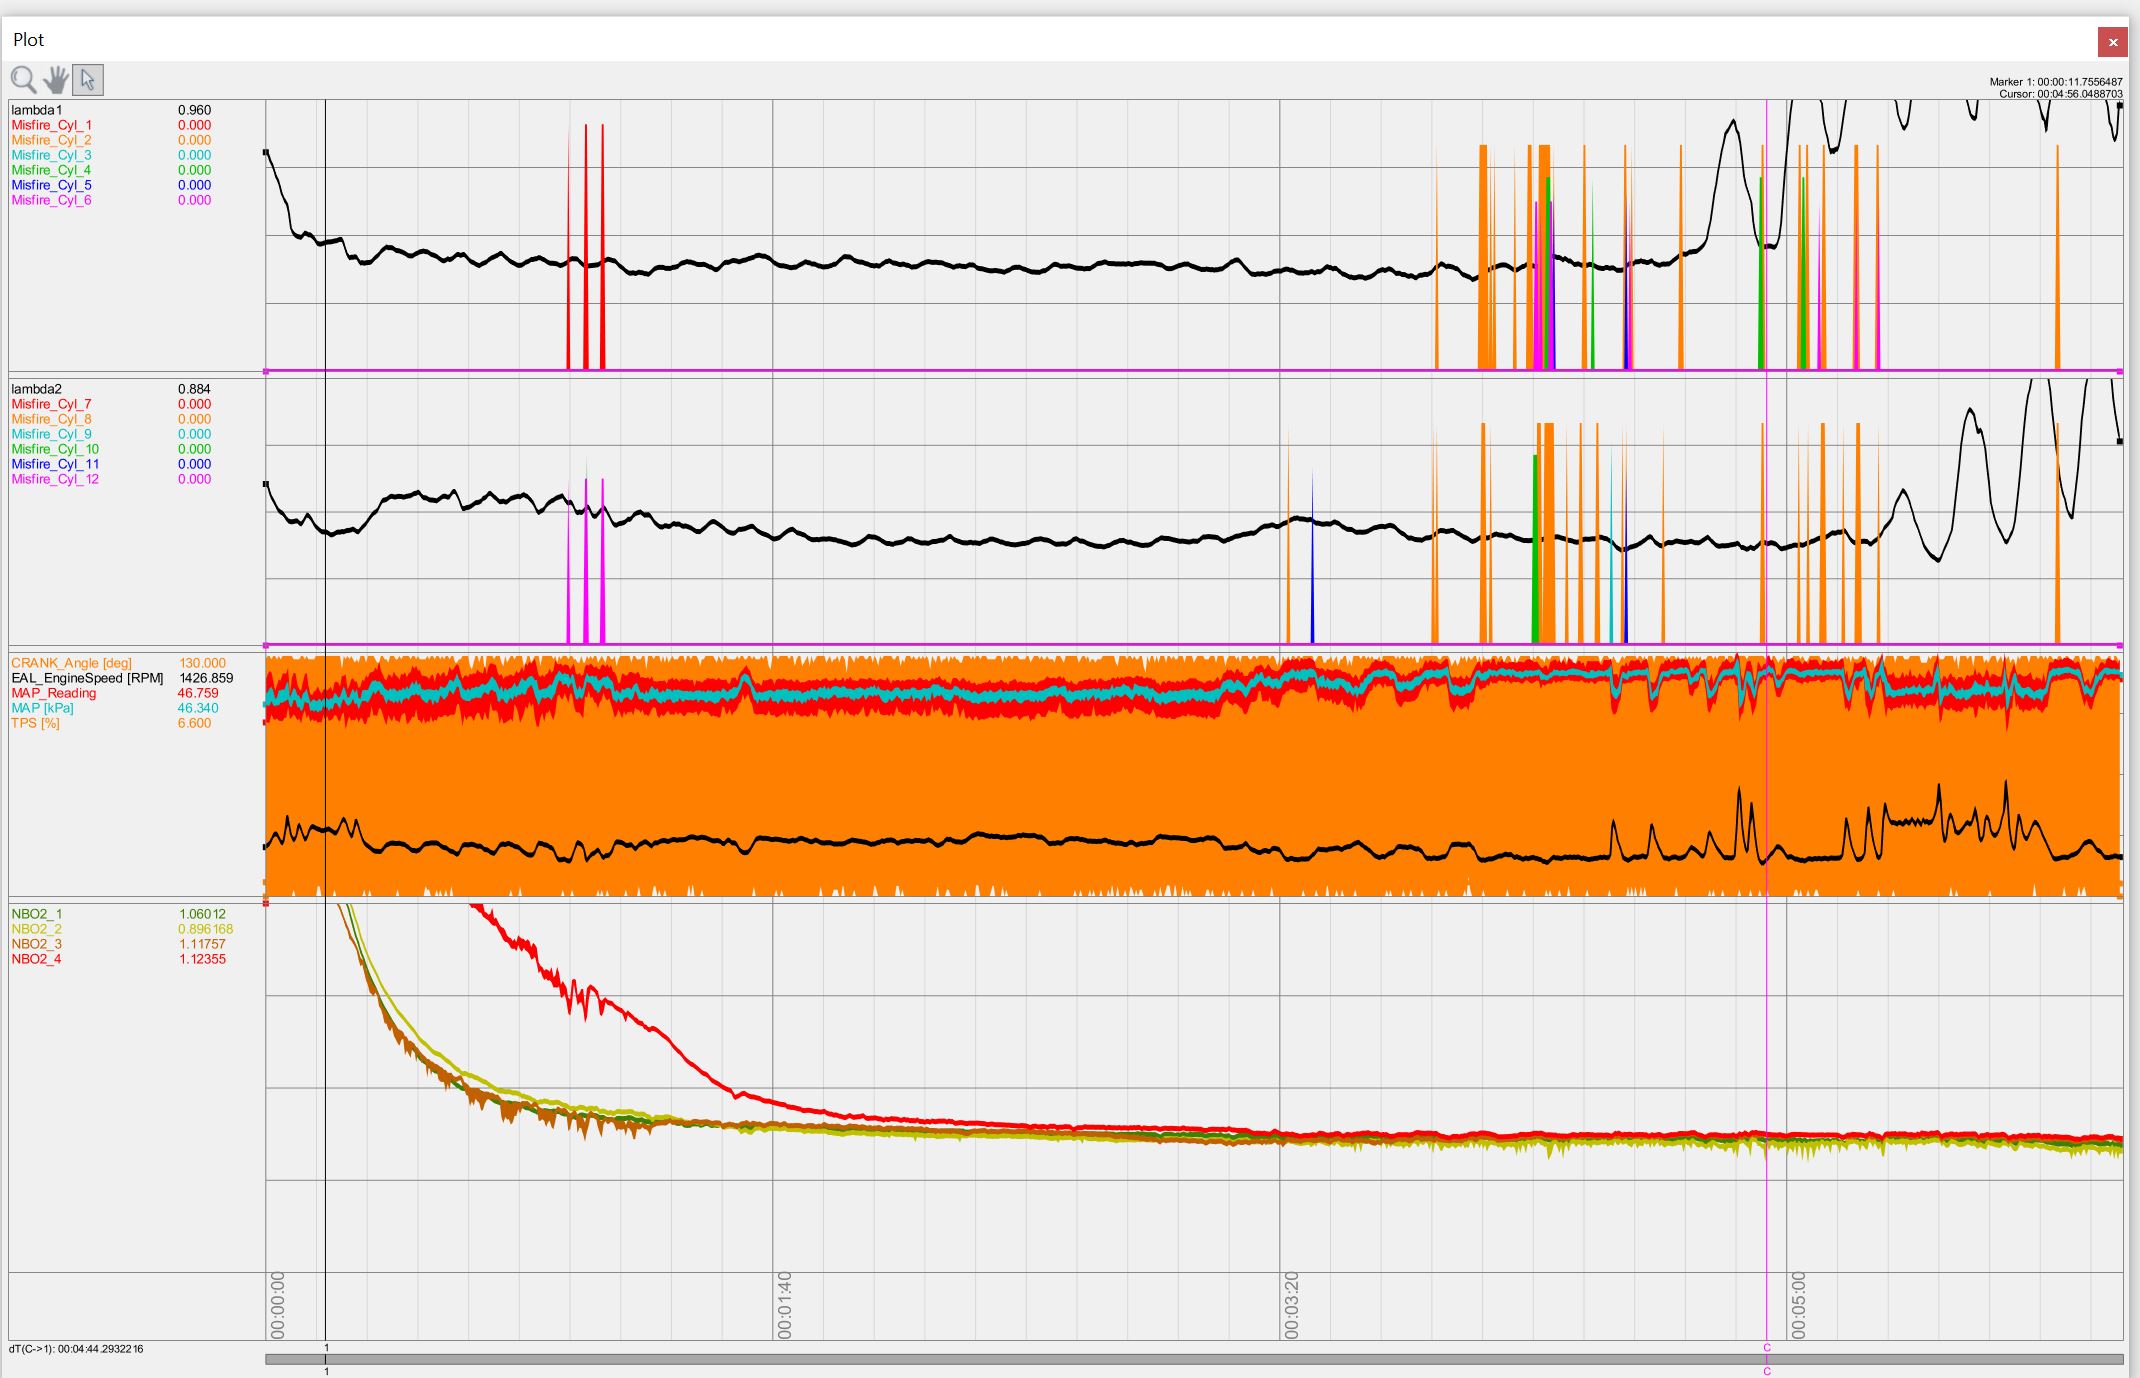Click the magenta cursor C marker
This screenshot has height=1378, width=2140.
[x=1767, y=1348]
